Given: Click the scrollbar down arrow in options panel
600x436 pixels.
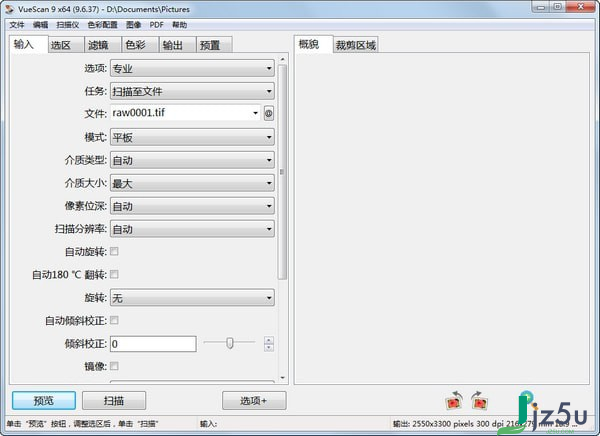Looking at the screenshot, I should tap(282, 378).
